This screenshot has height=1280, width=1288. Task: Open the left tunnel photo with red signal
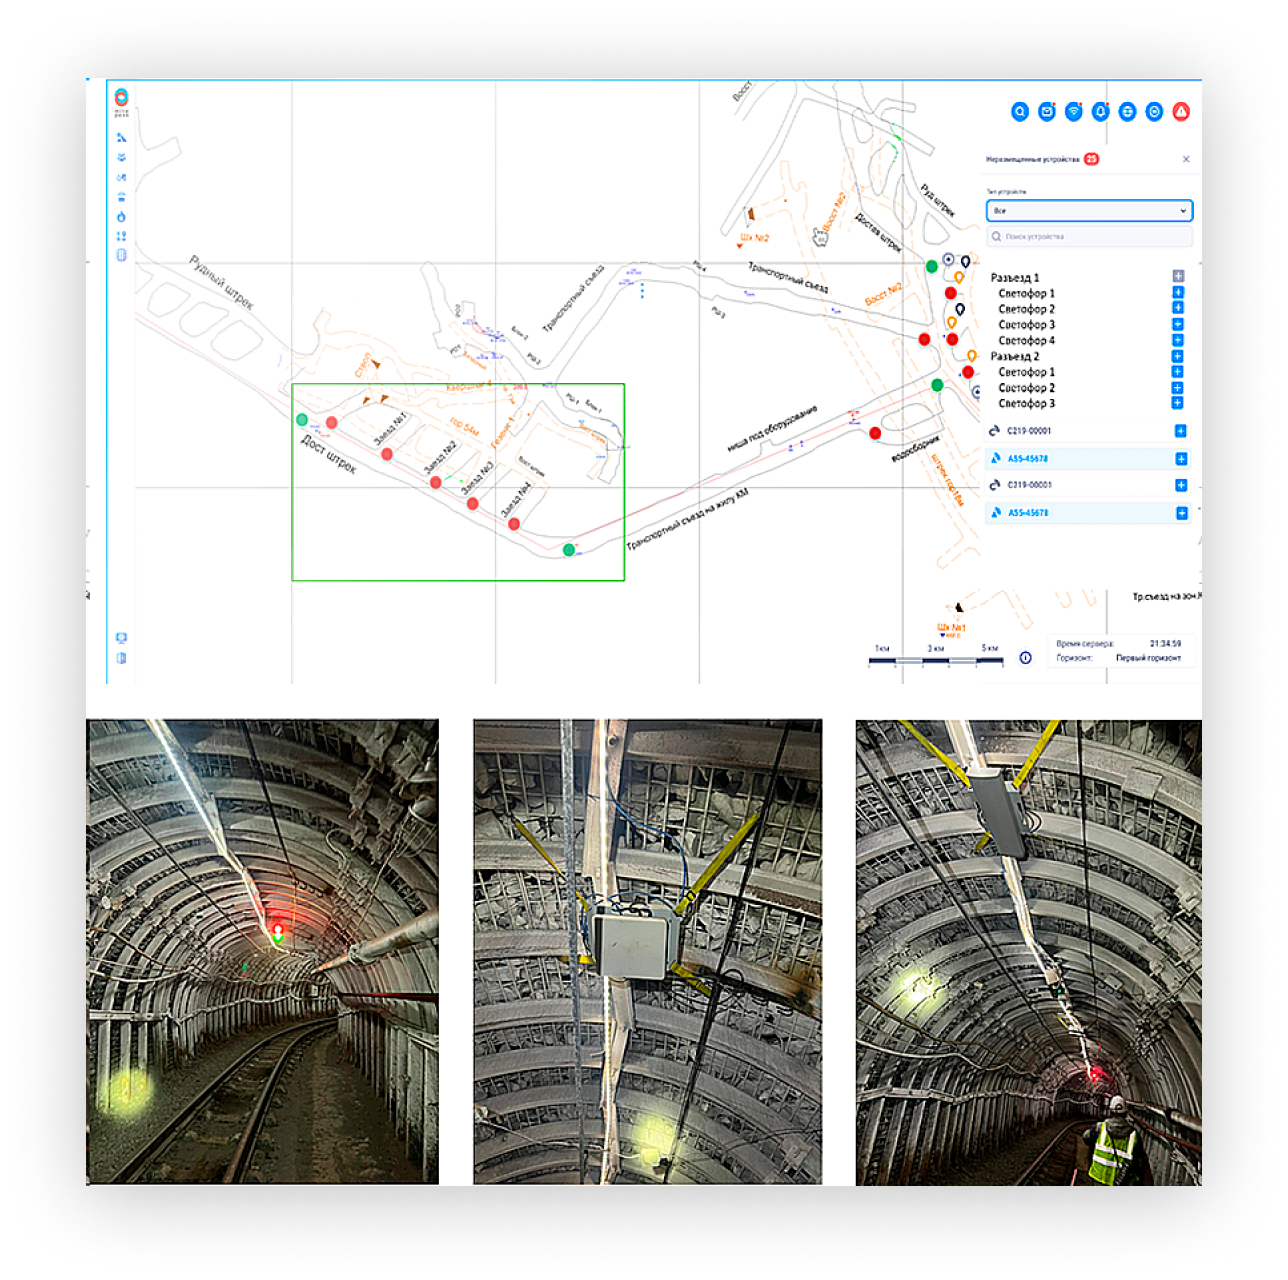pos(263,951)
